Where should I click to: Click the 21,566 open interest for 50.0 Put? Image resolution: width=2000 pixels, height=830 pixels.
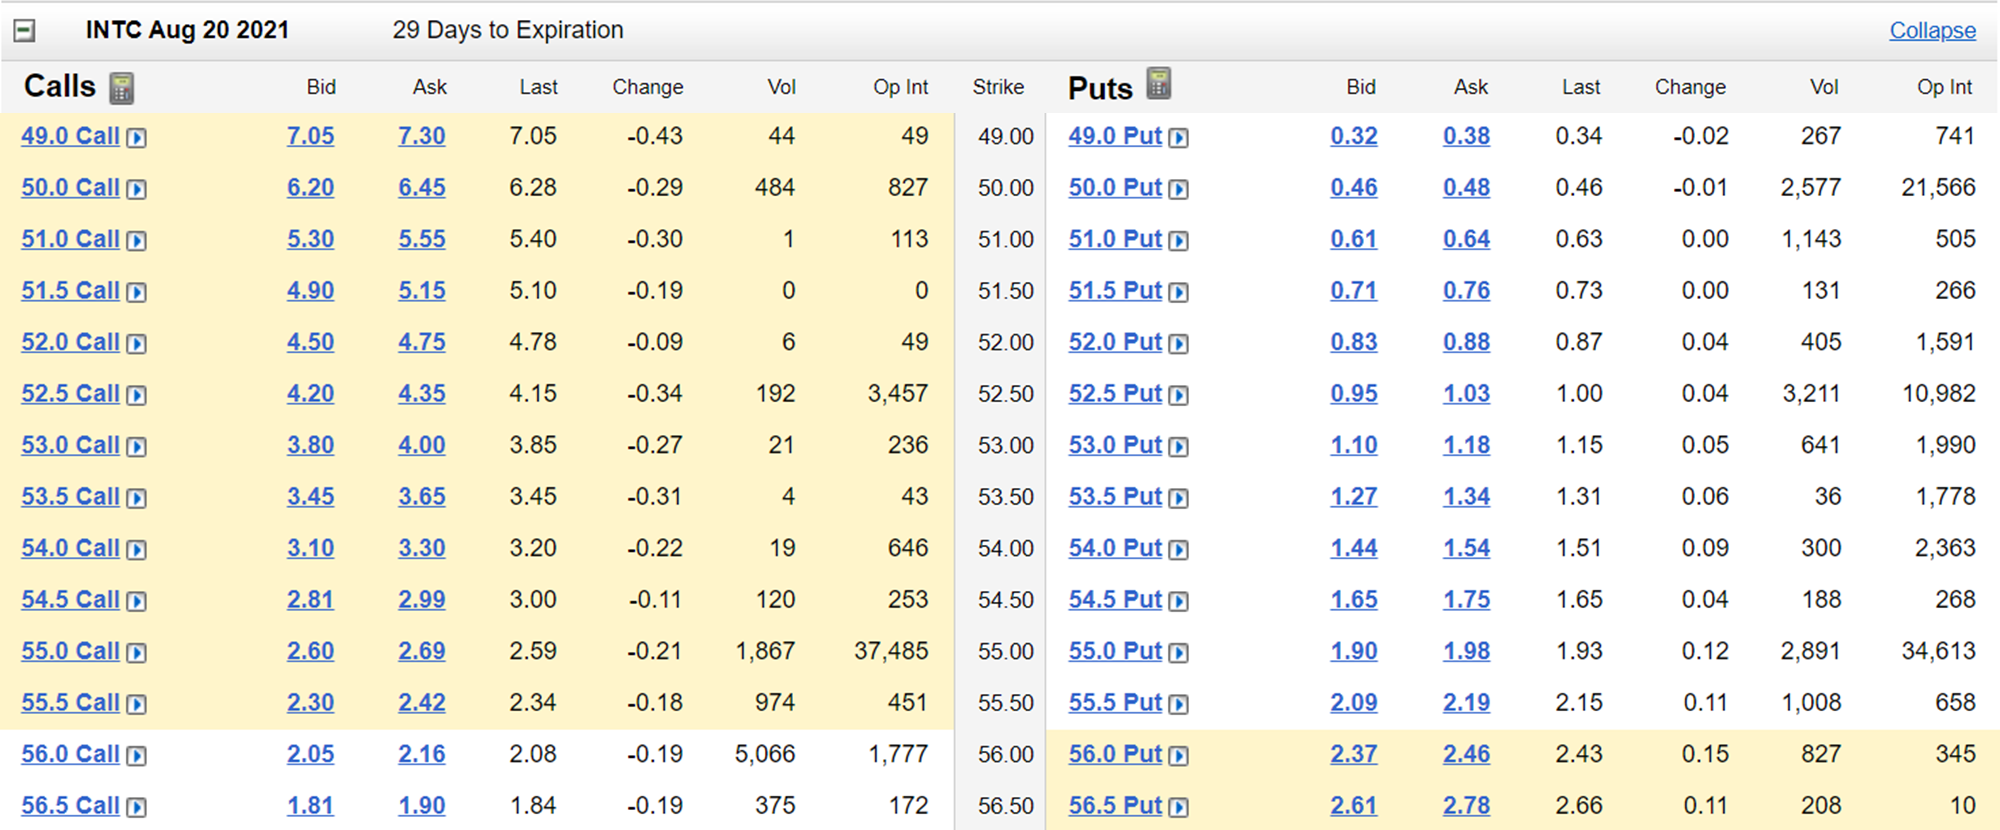click(x=1938, y=187)
